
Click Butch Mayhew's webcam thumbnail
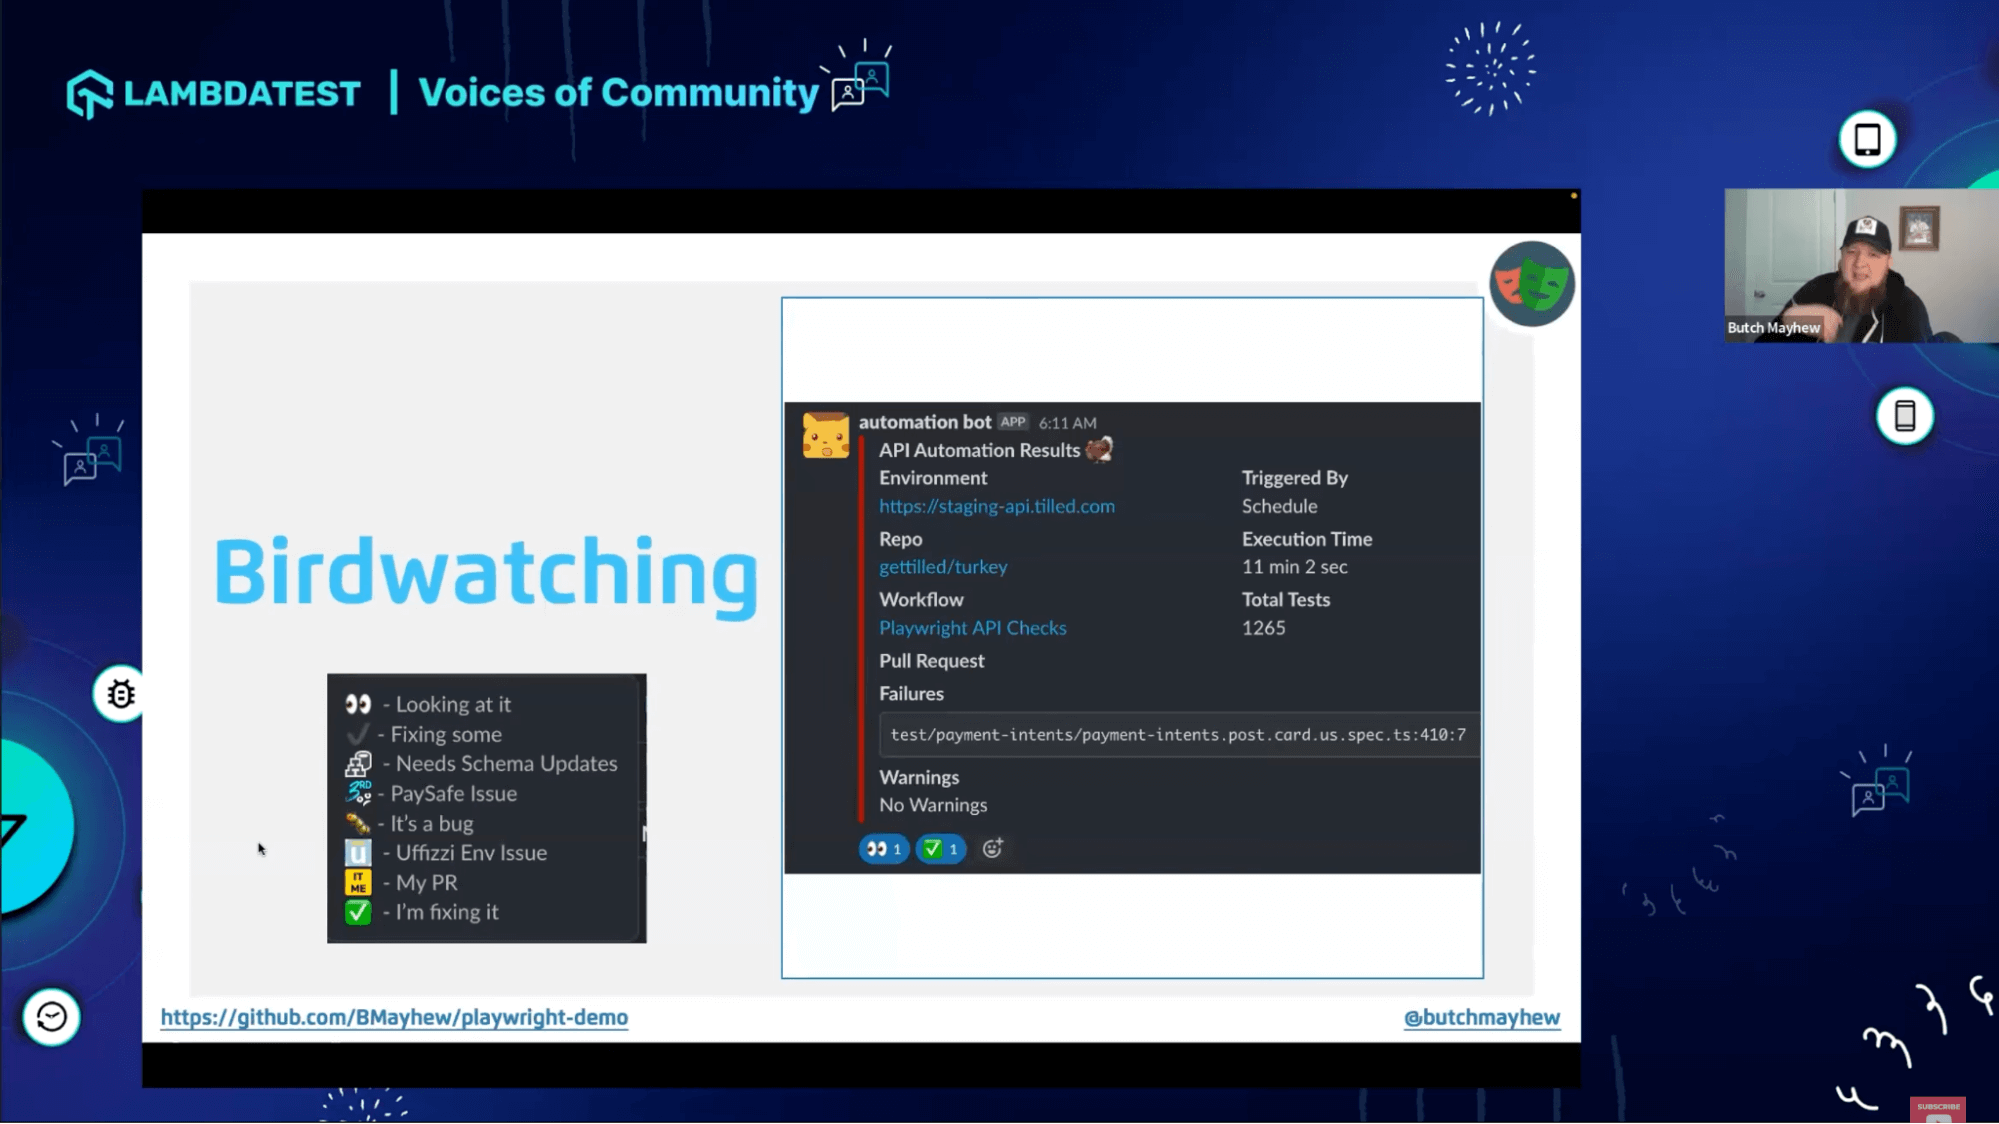pos(1860,266)
